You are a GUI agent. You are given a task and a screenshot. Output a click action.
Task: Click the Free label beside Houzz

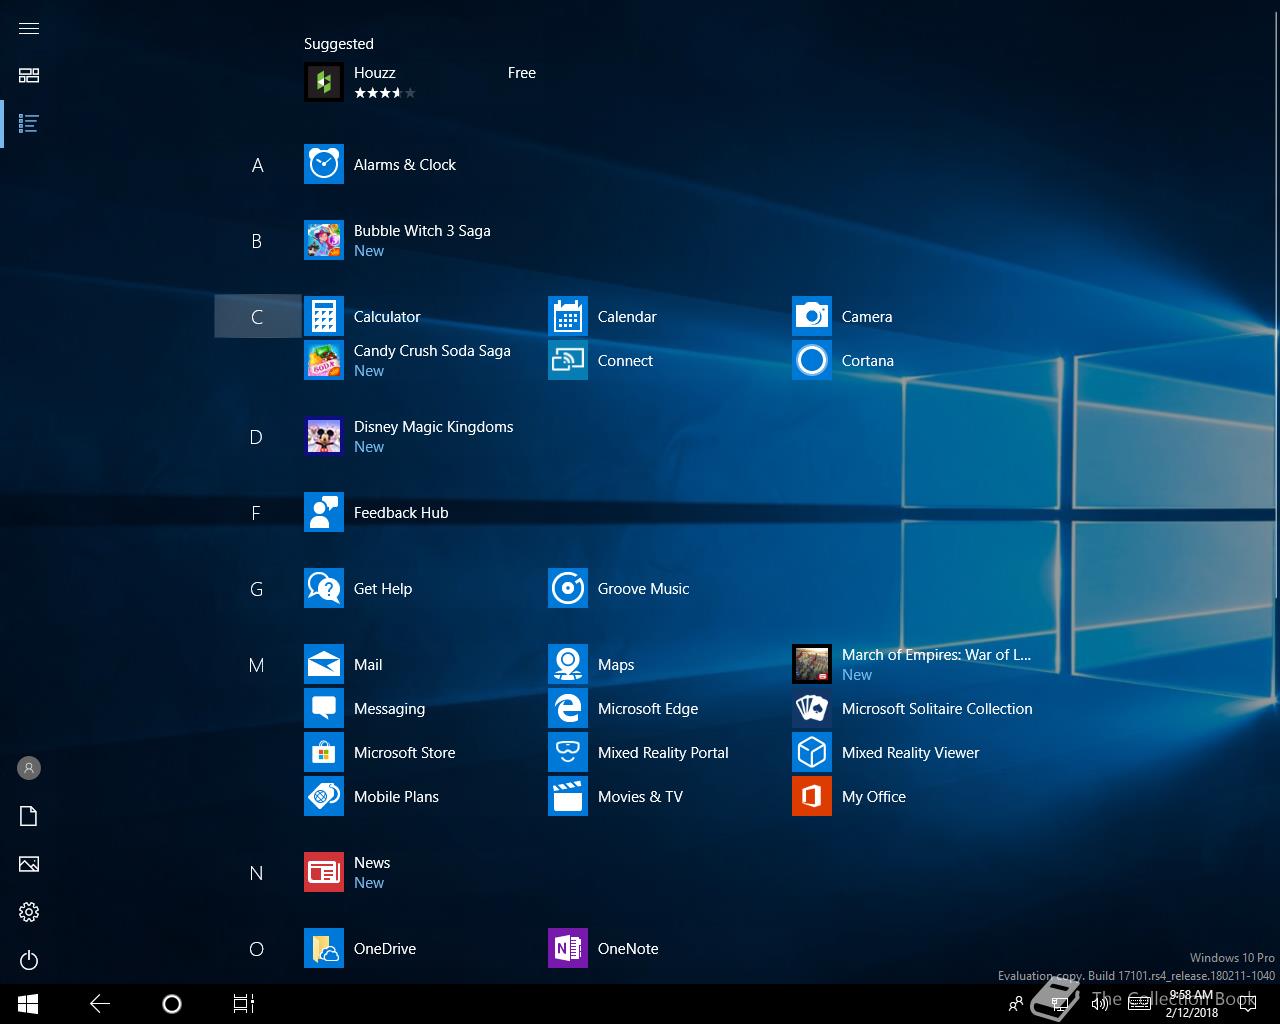tap(522, 73)
